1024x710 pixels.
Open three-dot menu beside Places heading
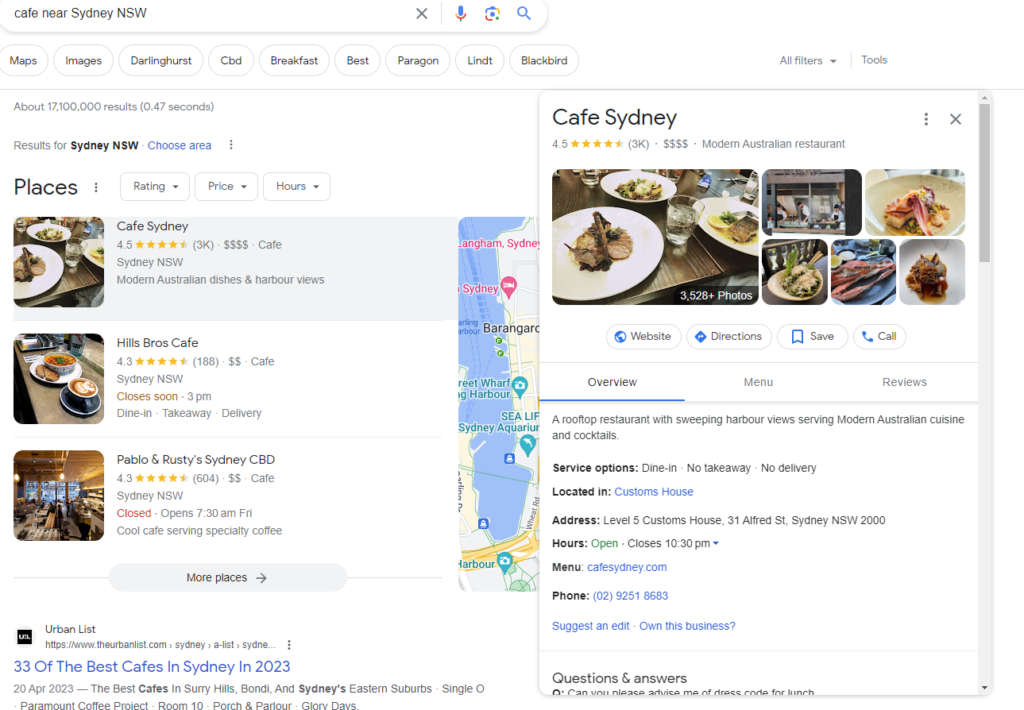[x=96, y=187]
